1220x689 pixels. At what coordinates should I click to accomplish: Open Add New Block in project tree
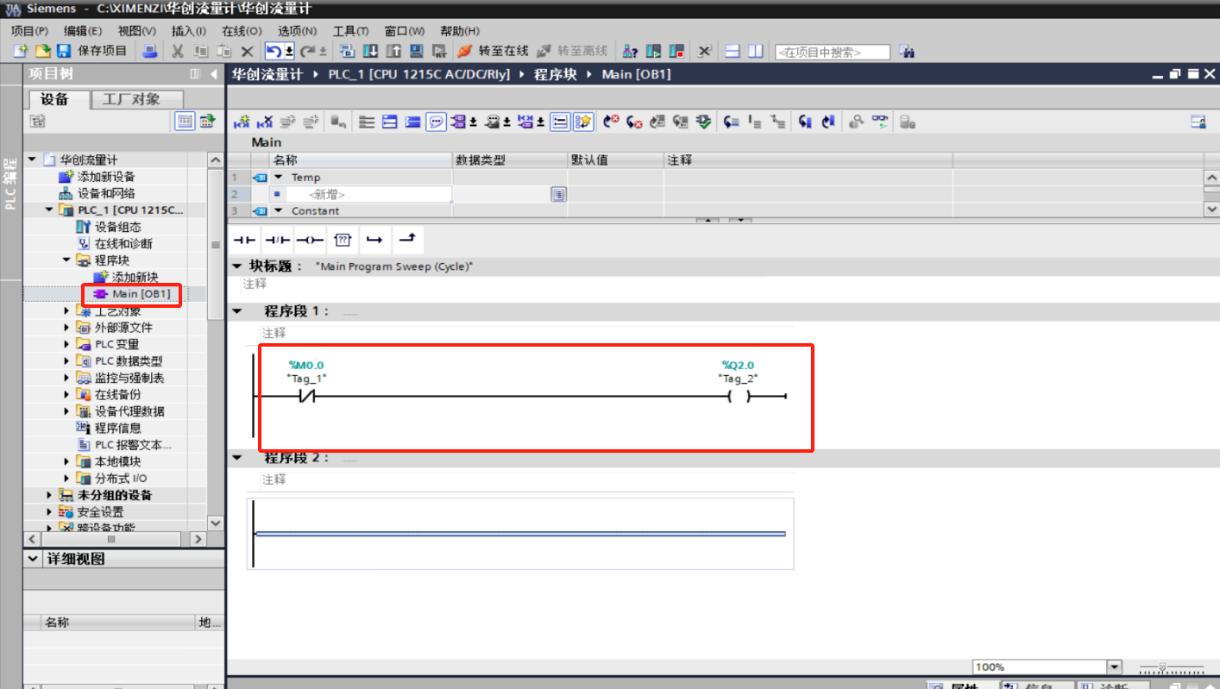pyautogui.click(x=132, y=277)
